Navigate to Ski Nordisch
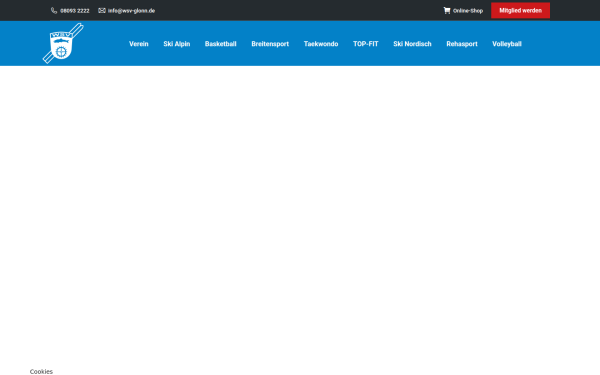Image resolution: width=600 pixels, height=375 pixels. (x=412, y=44)
